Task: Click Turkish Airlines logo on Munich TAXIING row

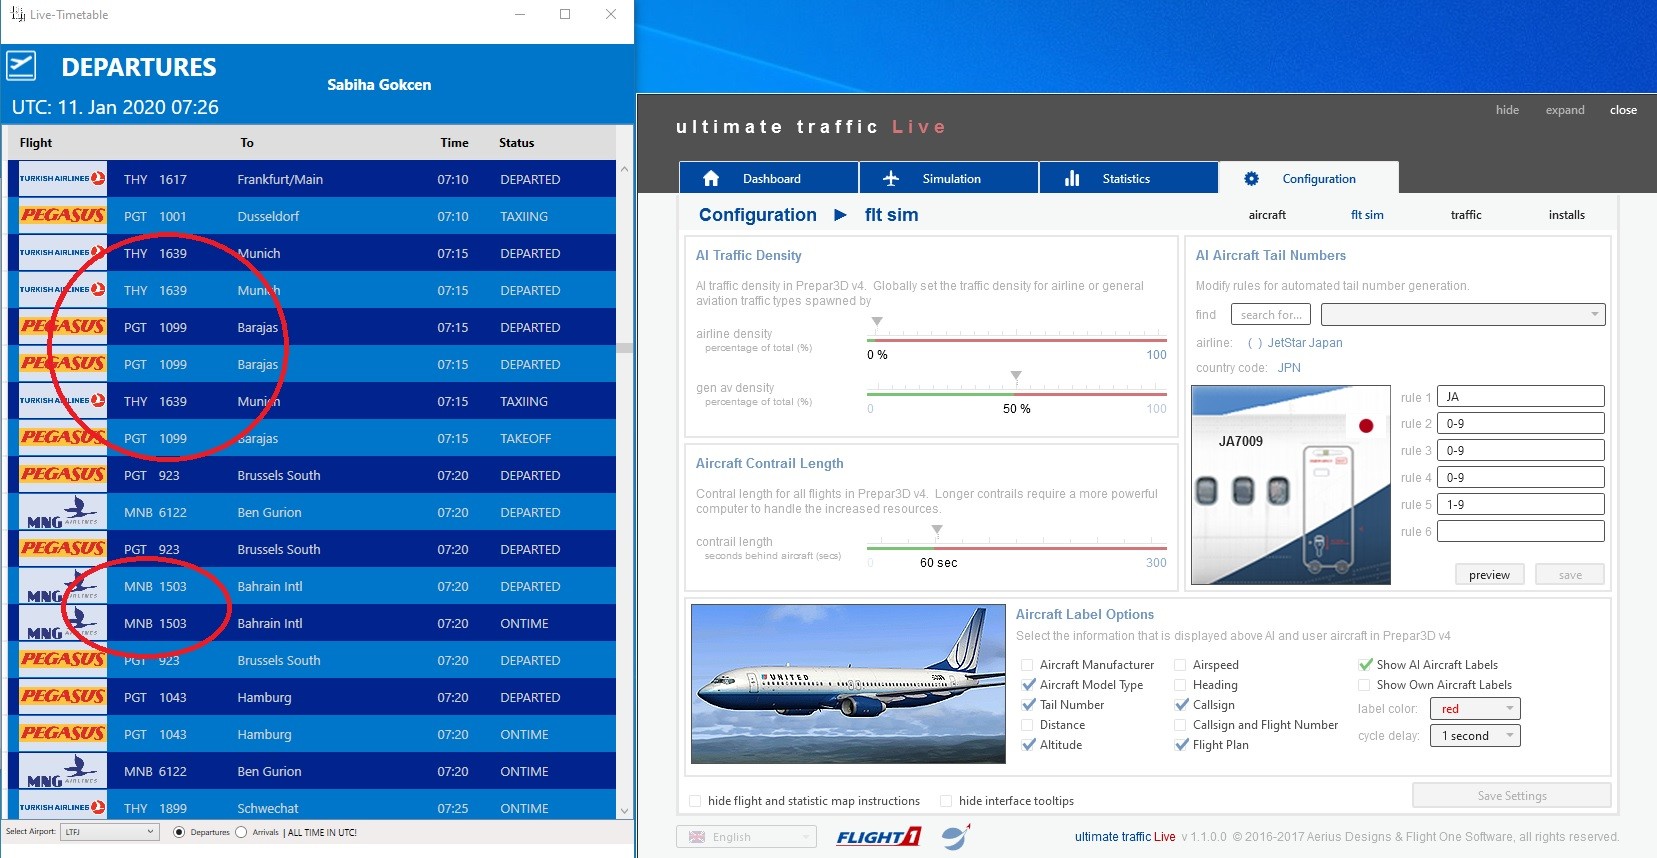Action: click(62, 401)
